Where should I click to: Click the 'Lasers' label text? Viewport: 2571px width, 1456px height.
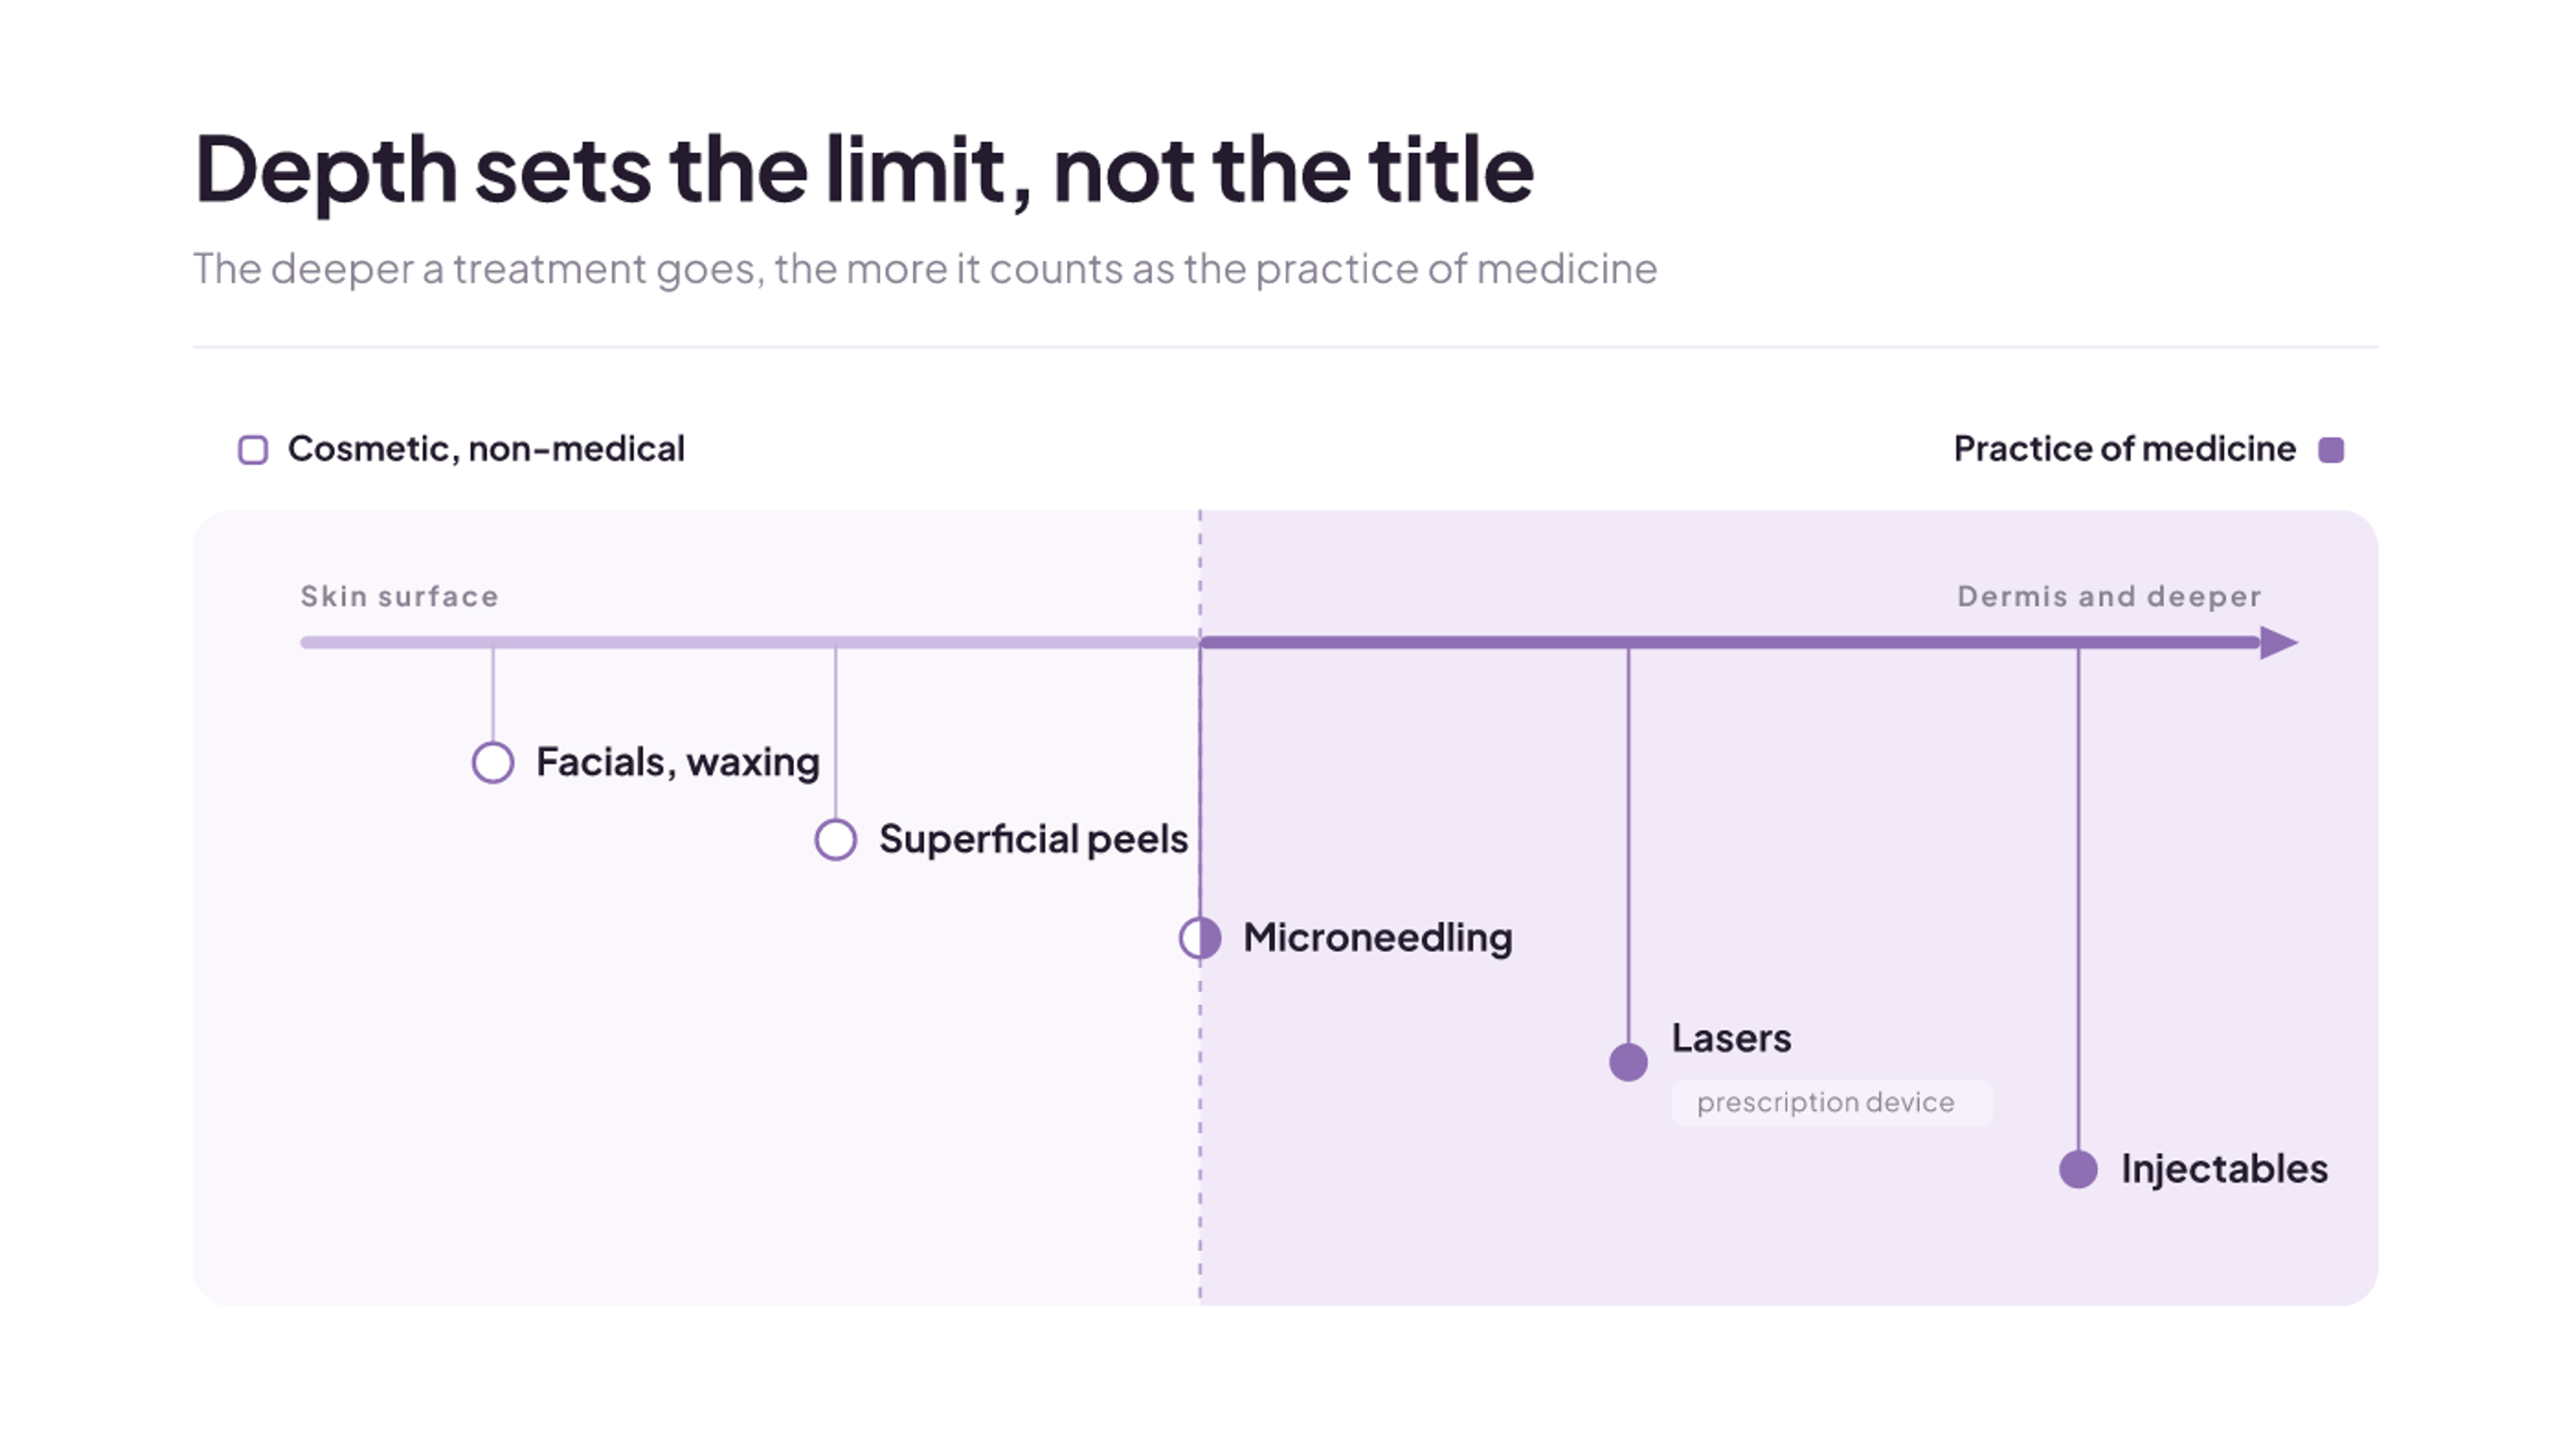click(x=1731, y=1039)
